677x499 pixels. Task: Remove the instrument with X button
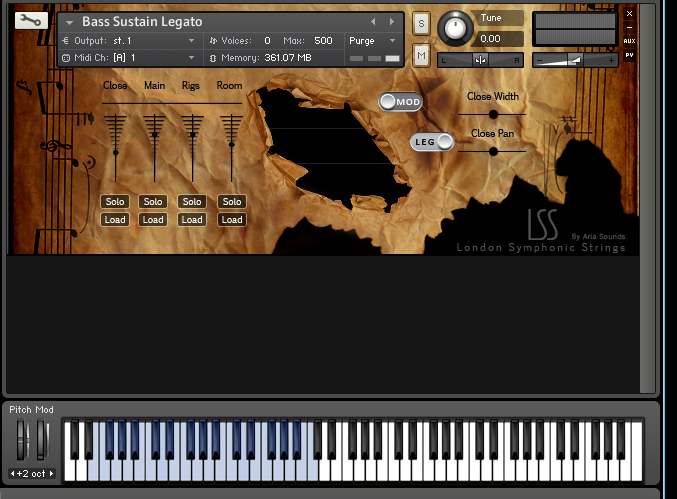[630, 13]
